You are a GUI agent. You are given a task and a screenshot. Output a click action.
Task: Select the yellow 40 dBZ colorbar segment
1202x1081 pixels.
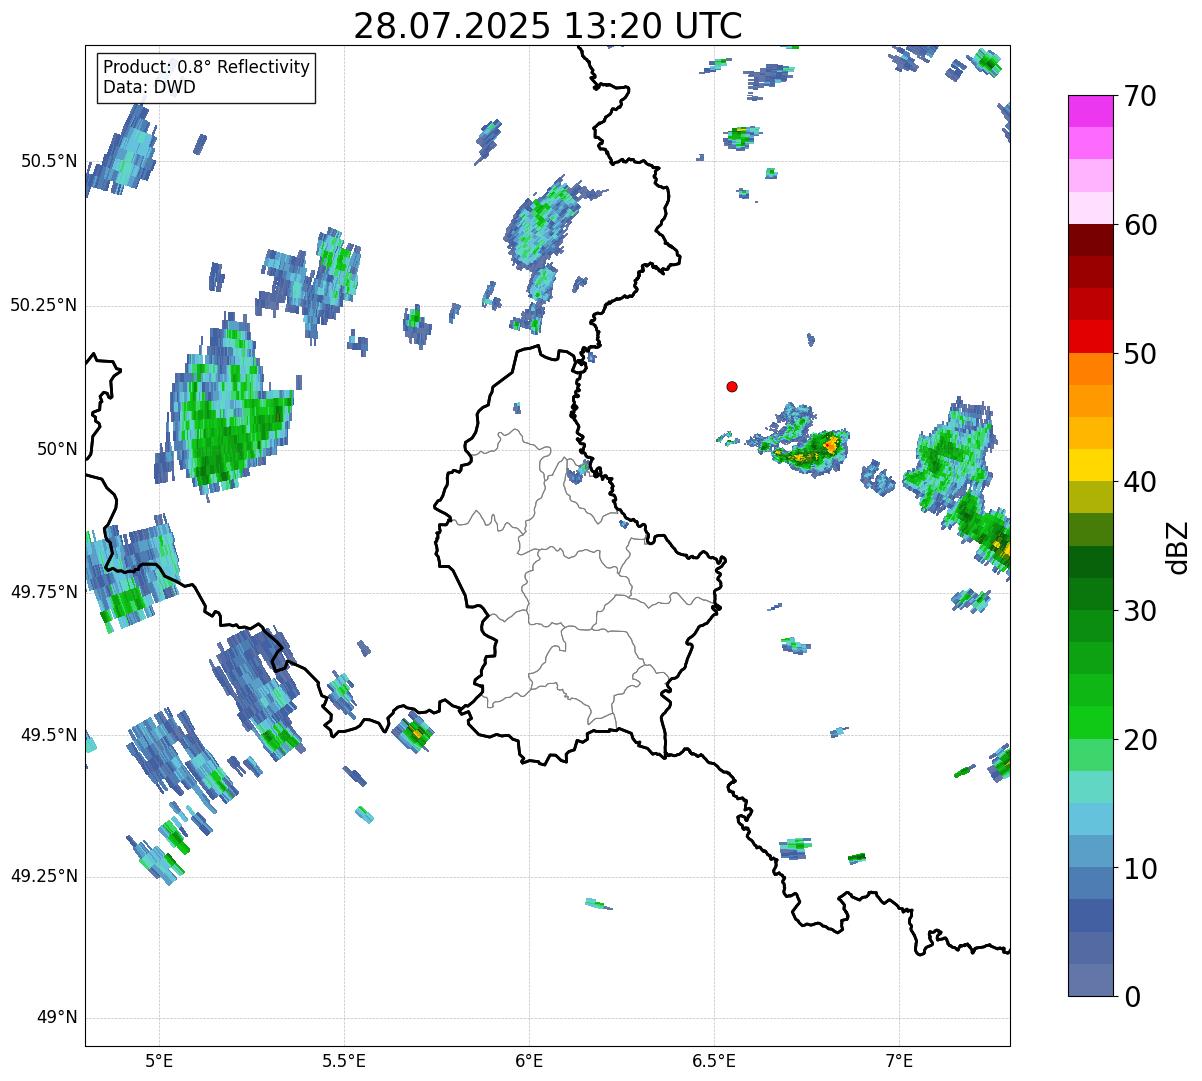(1092, 465)
